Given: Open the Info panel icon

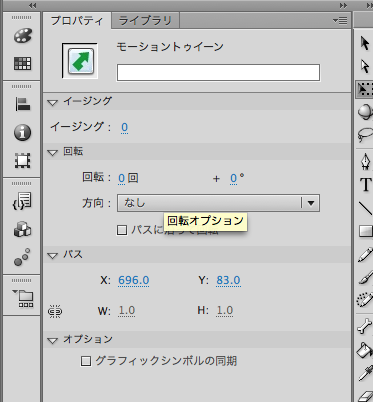Looking at the screenshot, I should (x=22, y=132).
